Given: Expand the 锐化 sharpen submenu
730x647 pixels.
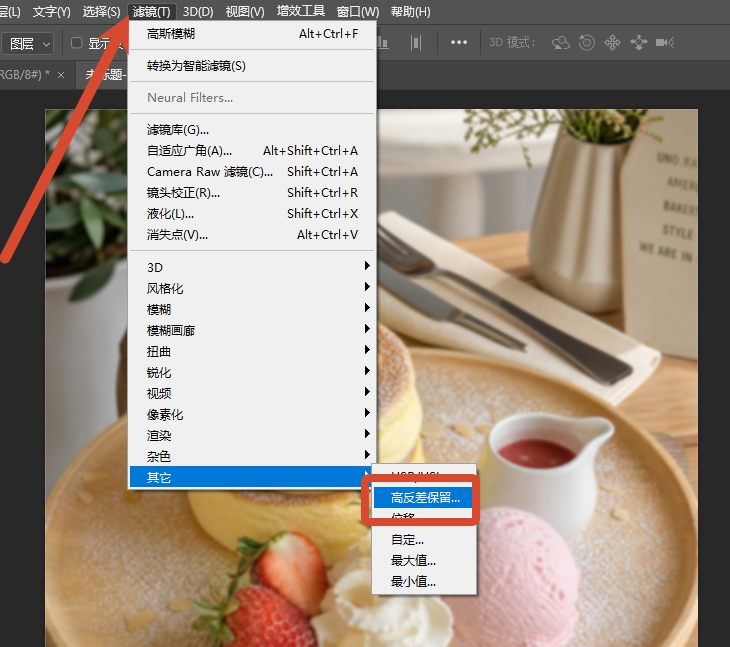Looking at the screenshot, I should [x=252, y=372].
